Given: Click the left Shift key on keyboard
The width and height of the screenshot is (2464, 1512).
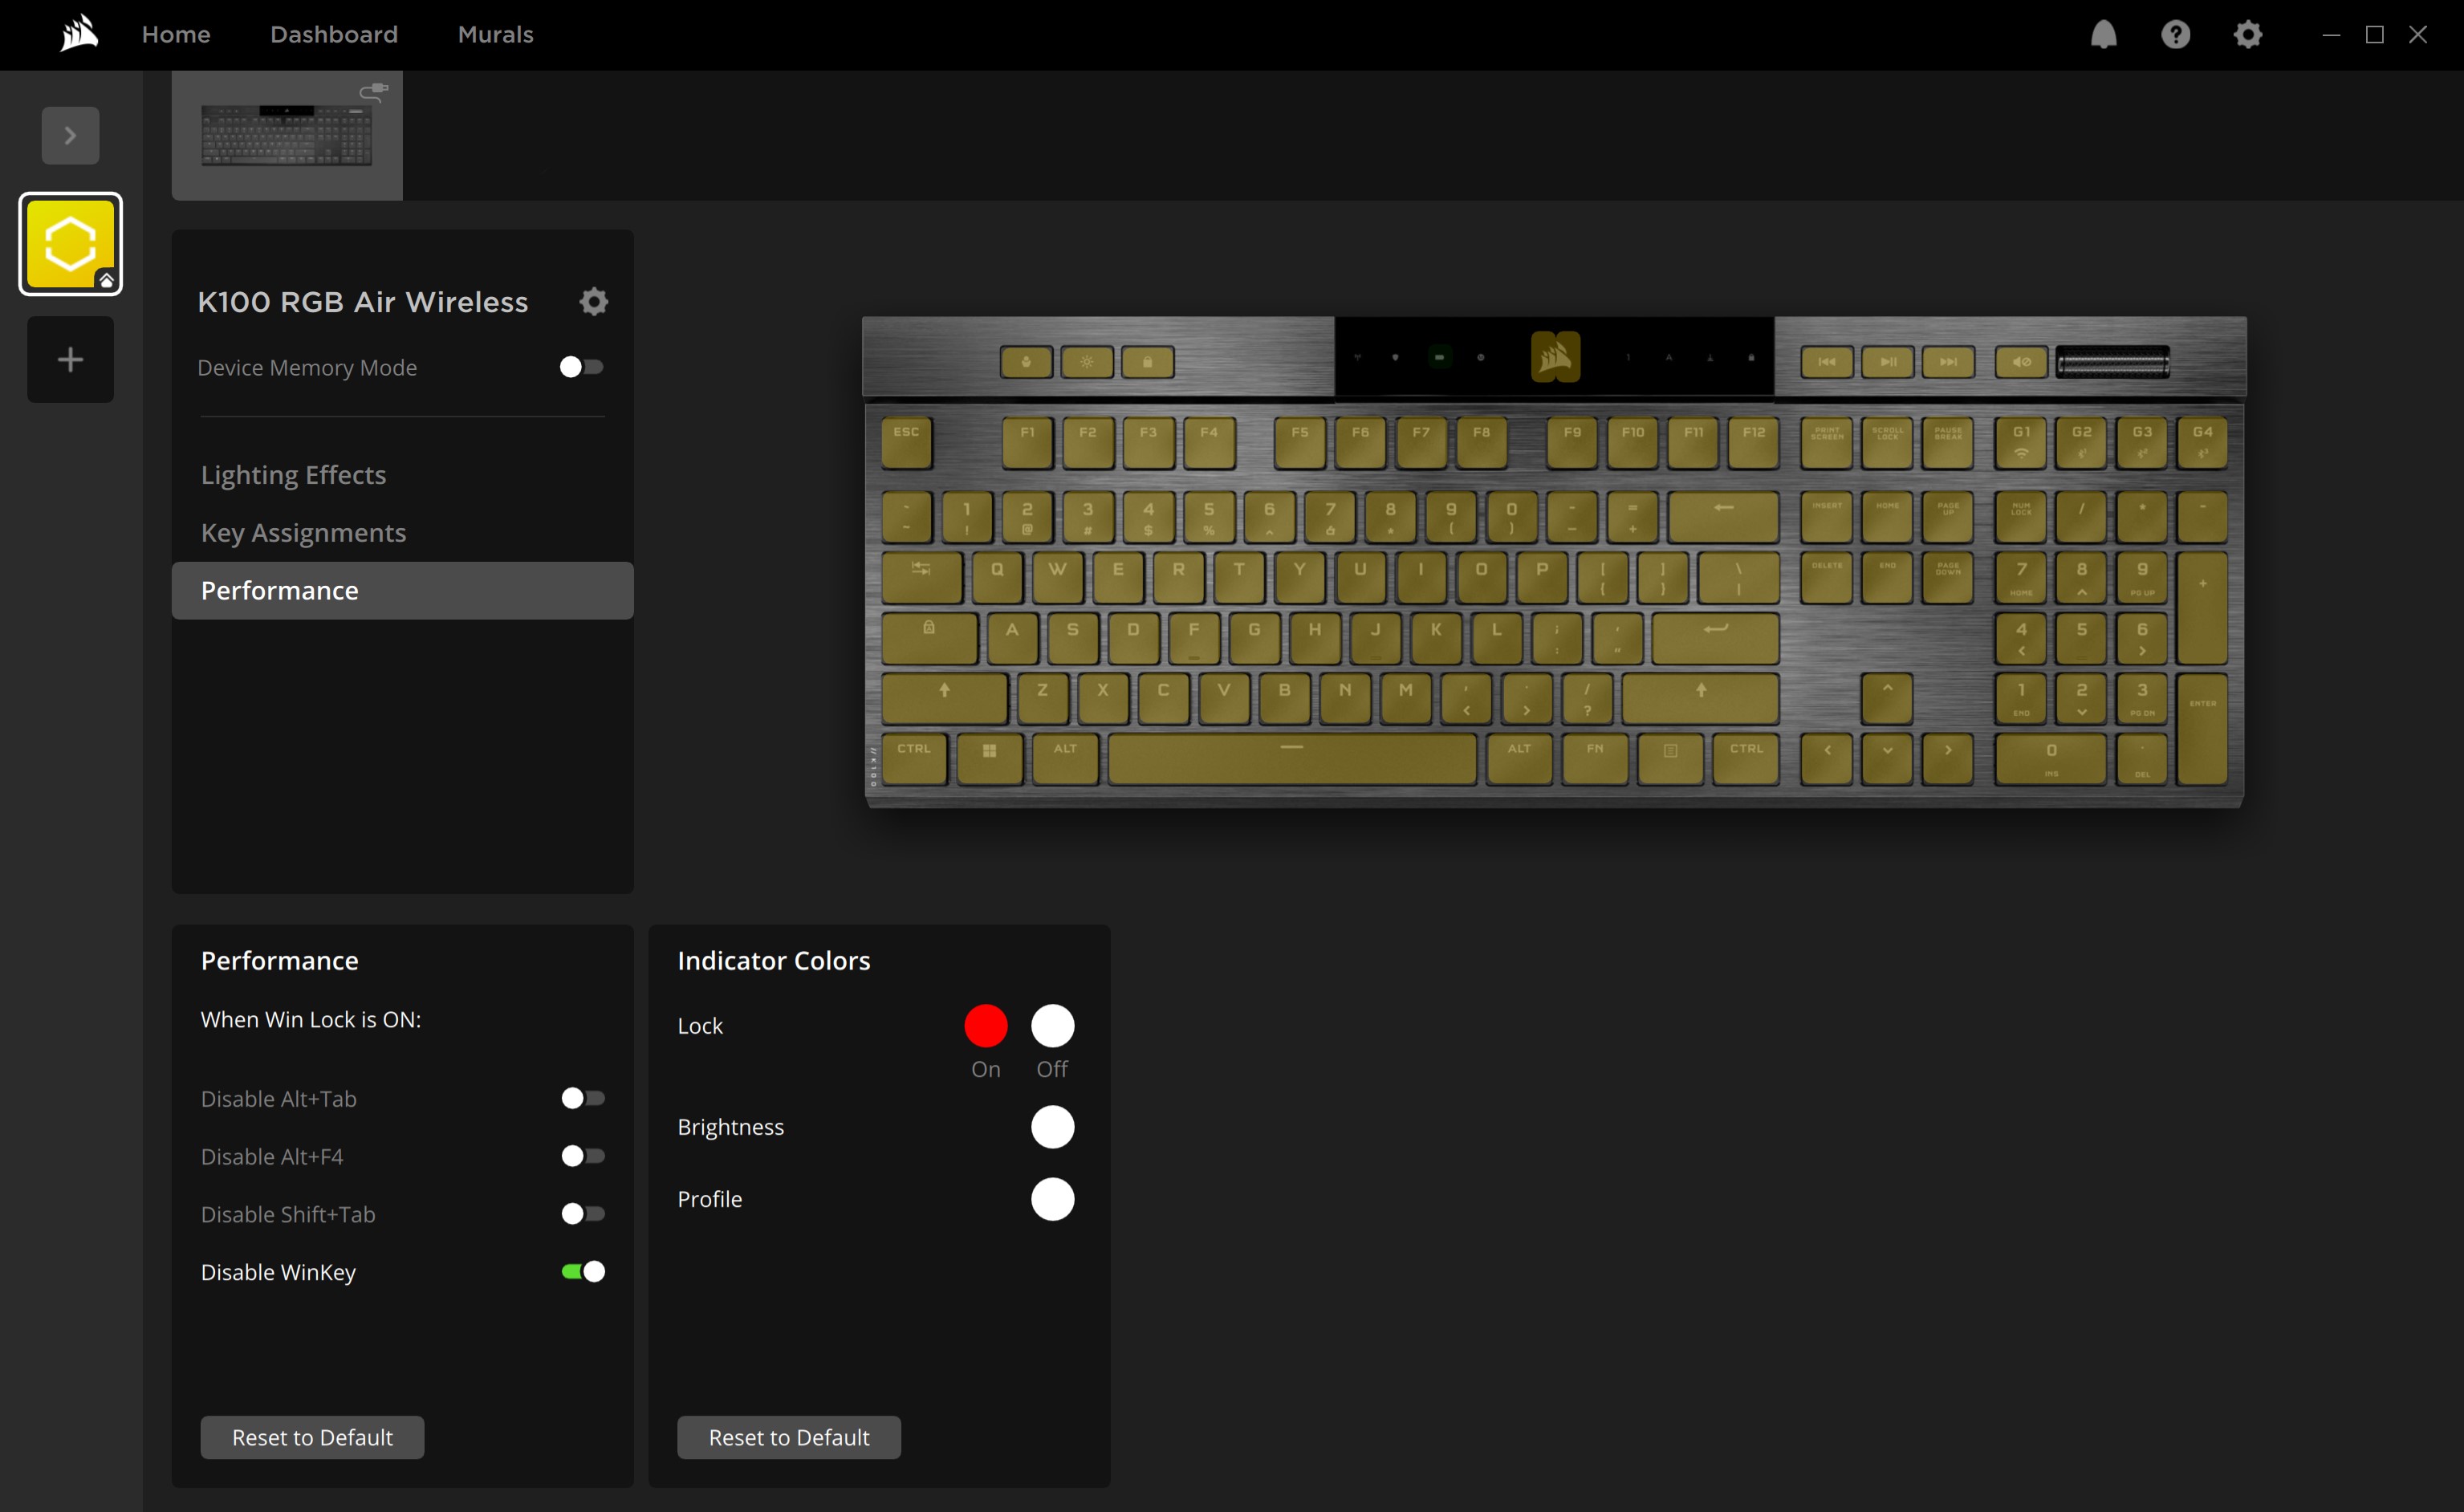Looking at the screenshot, I should pos(944,698).
